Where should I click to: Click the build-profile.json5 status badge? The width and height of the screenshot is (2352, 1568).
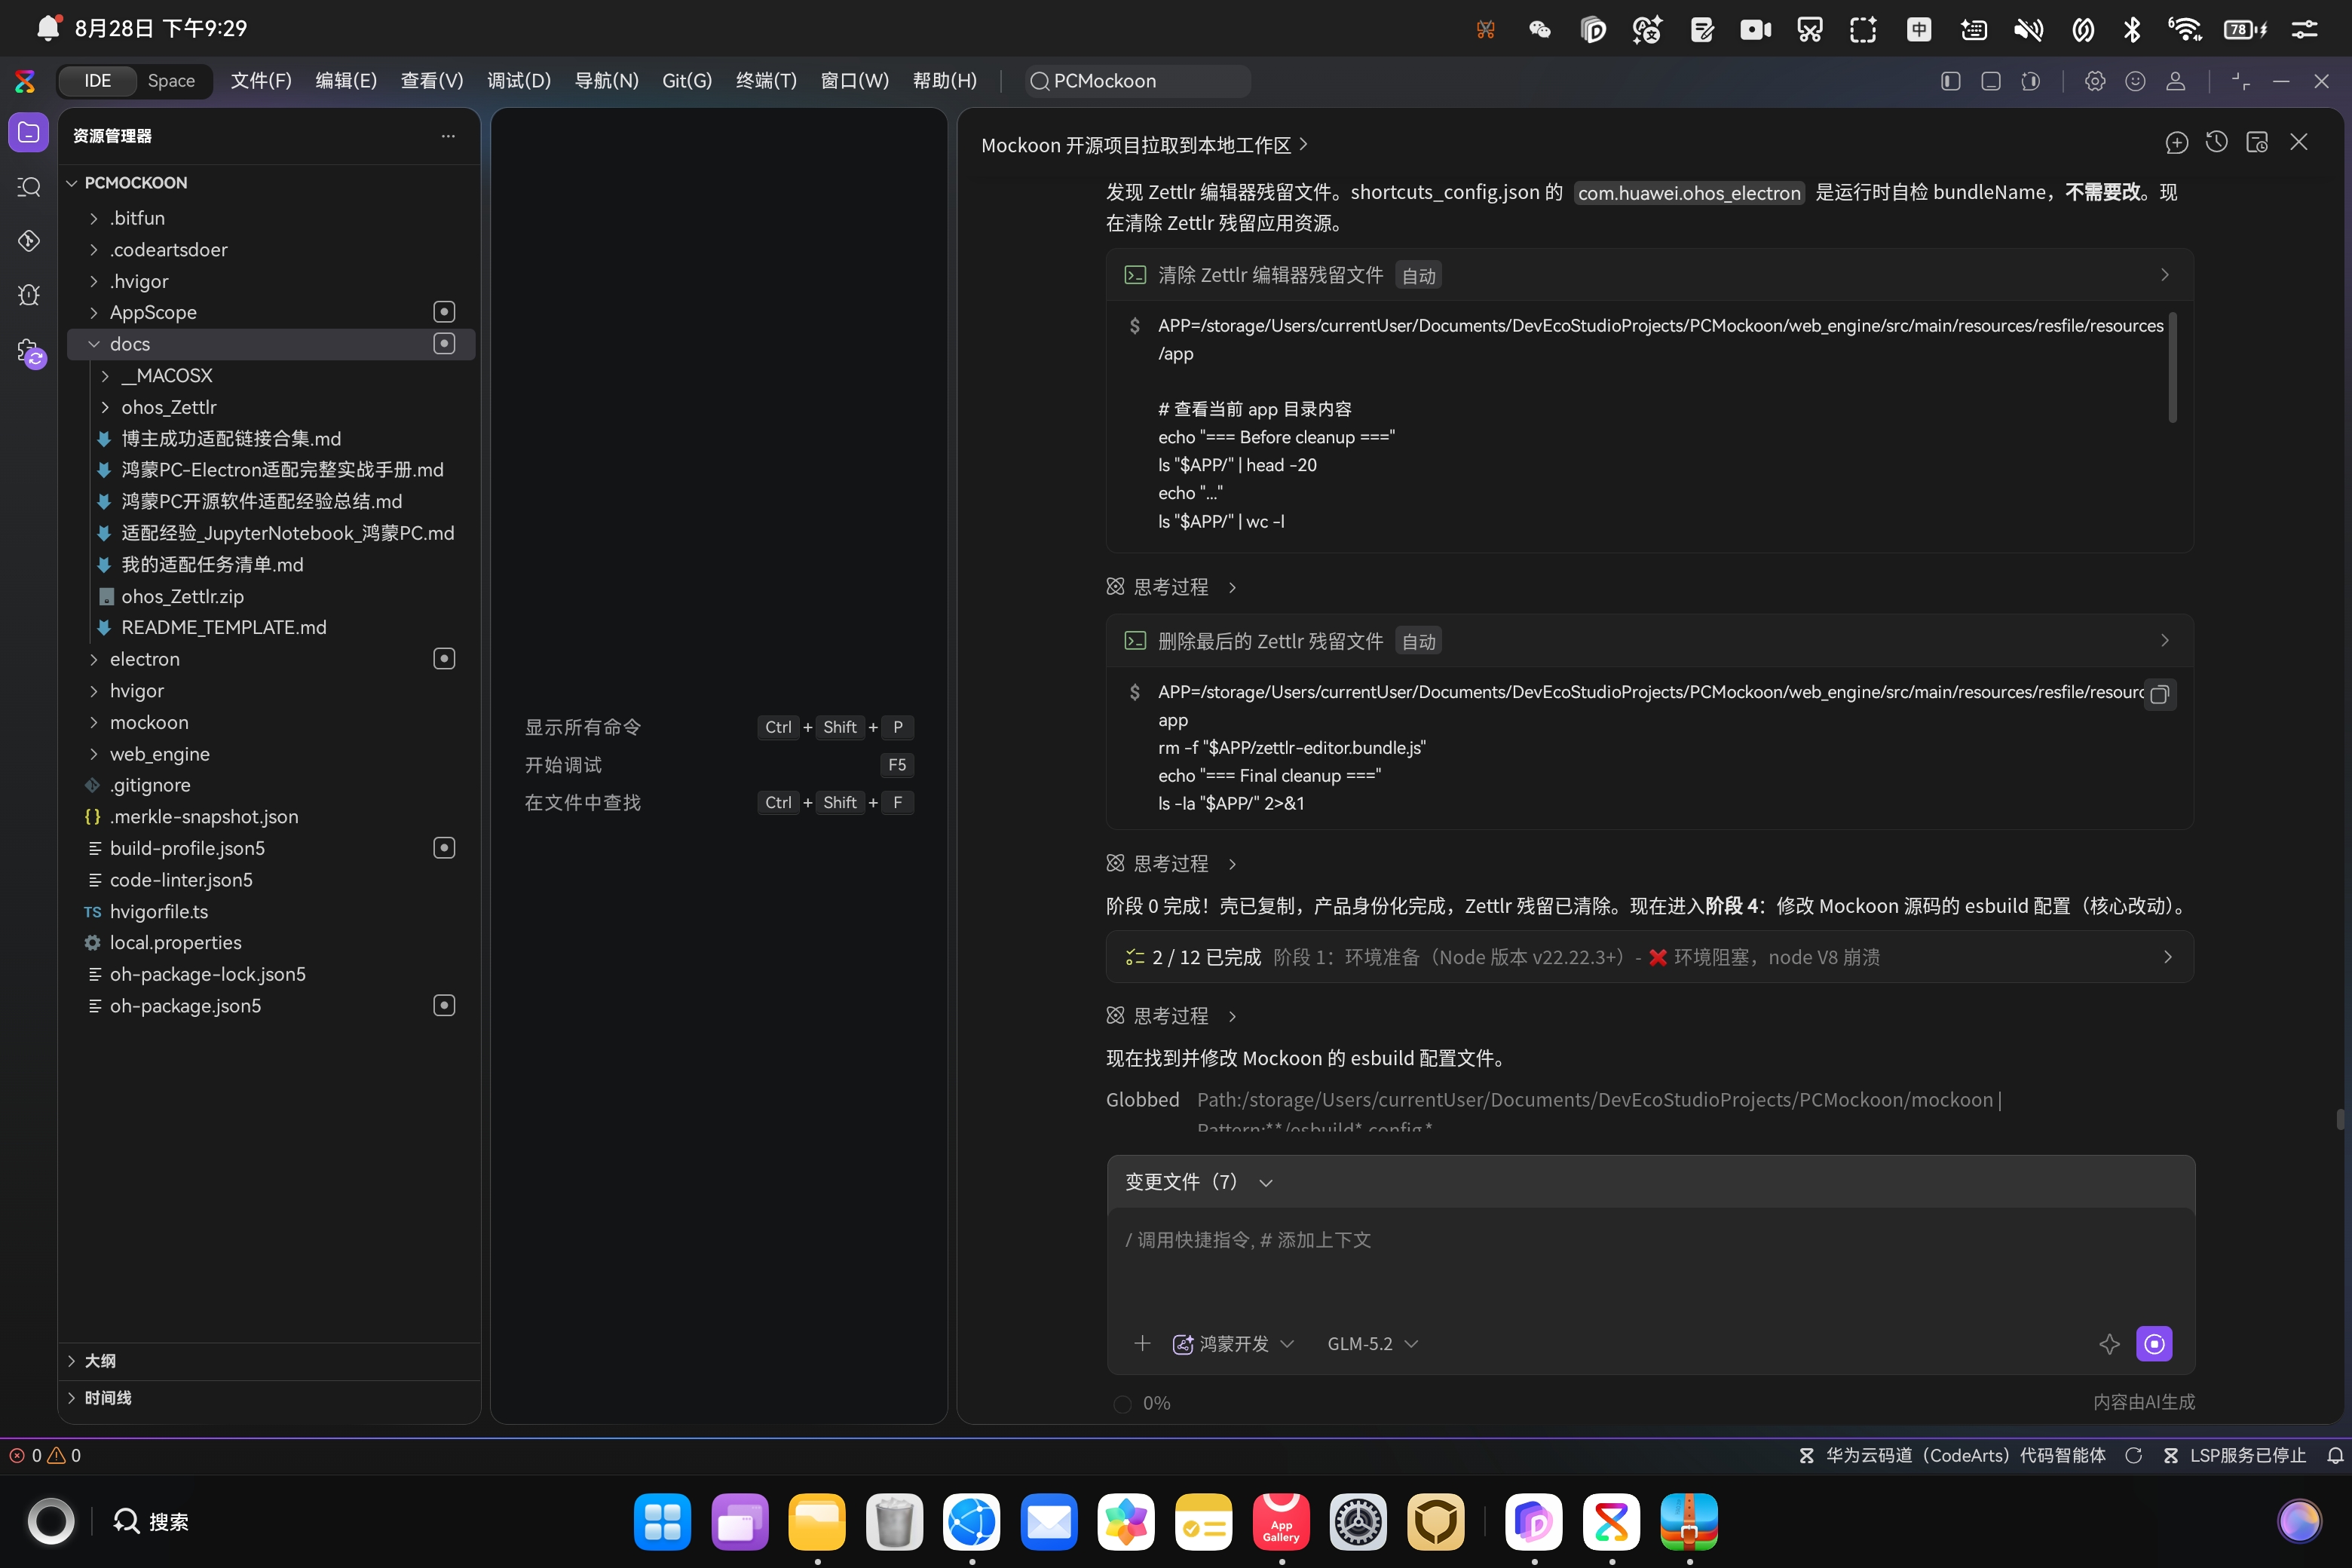(444, 848)
